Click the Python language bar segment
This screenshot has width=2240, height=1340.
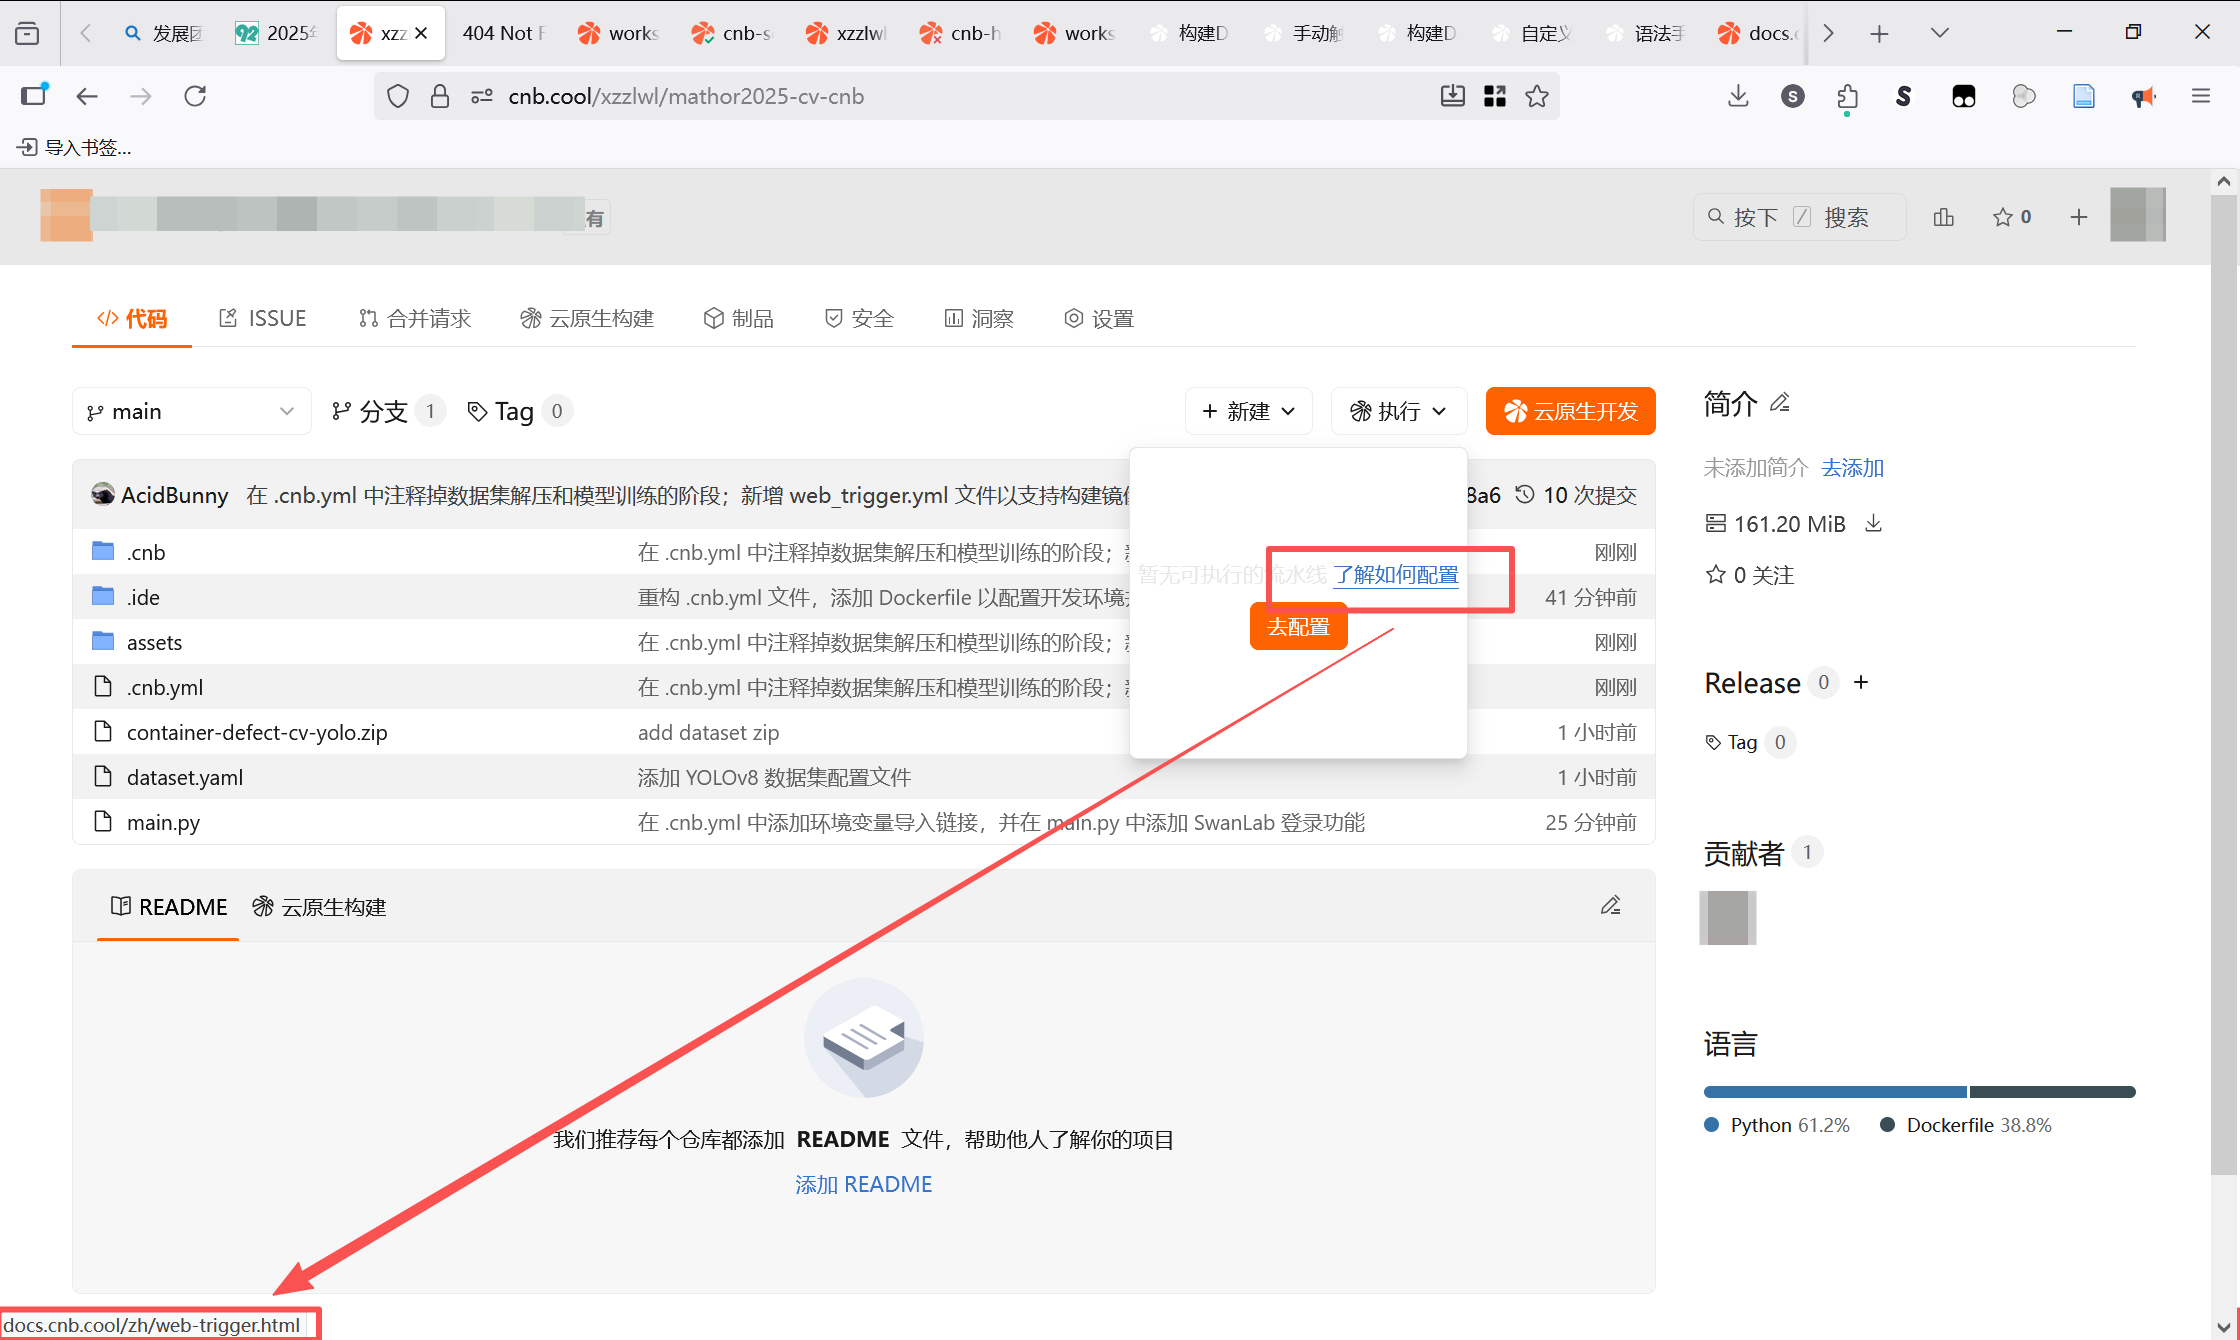[1834, 1092]
